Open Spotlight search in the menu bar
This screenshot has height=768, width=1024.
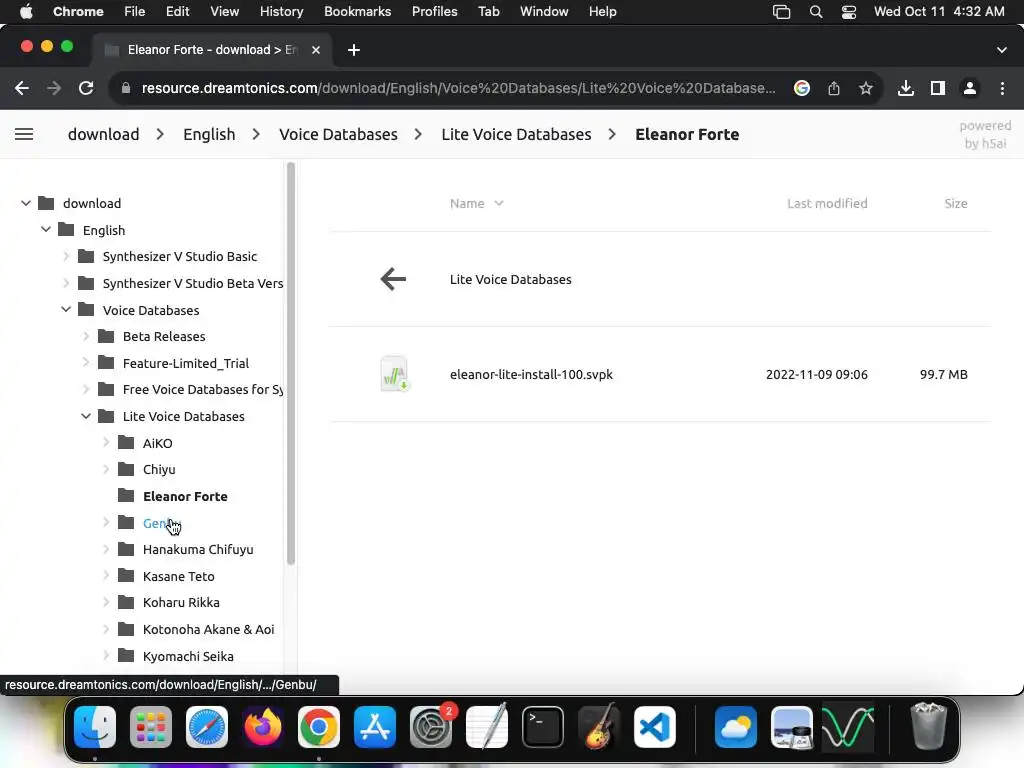[x=816, y=12]
